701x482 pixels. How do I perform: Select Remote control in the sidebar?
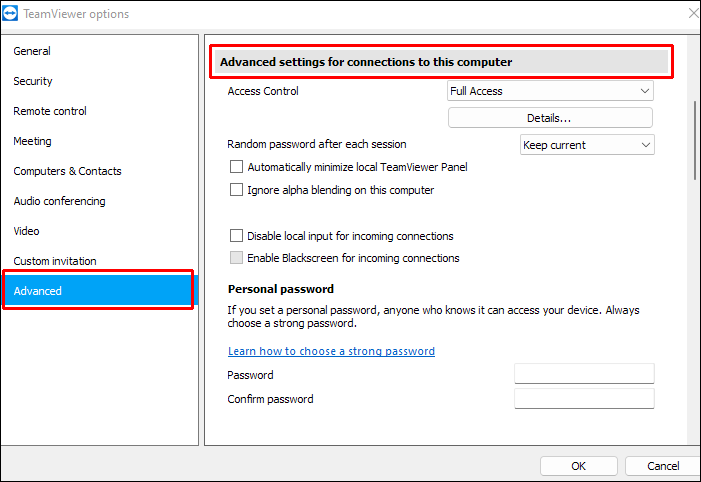click(x=50, y=111)
